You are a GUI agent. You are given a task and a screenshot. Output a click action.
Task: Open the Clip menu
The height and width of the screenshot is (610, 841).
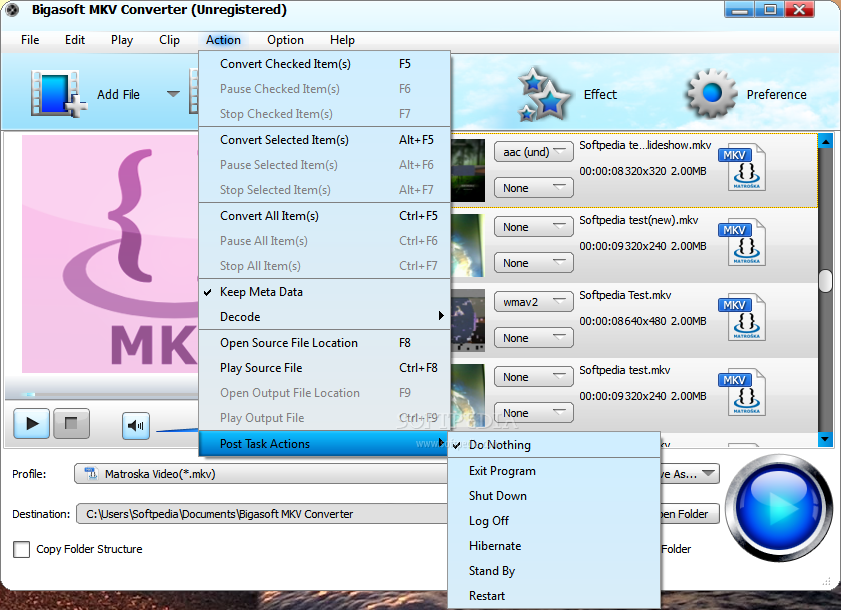(x=169, y=40)
